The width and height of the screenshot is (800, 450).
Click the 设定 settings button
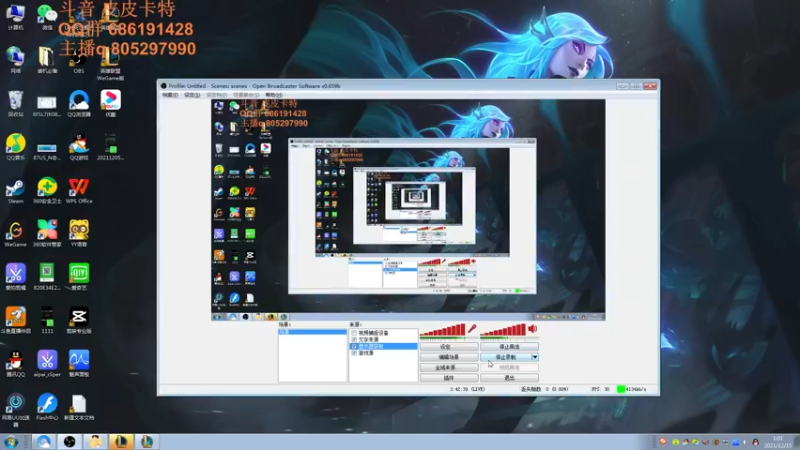tap(449, 347)
